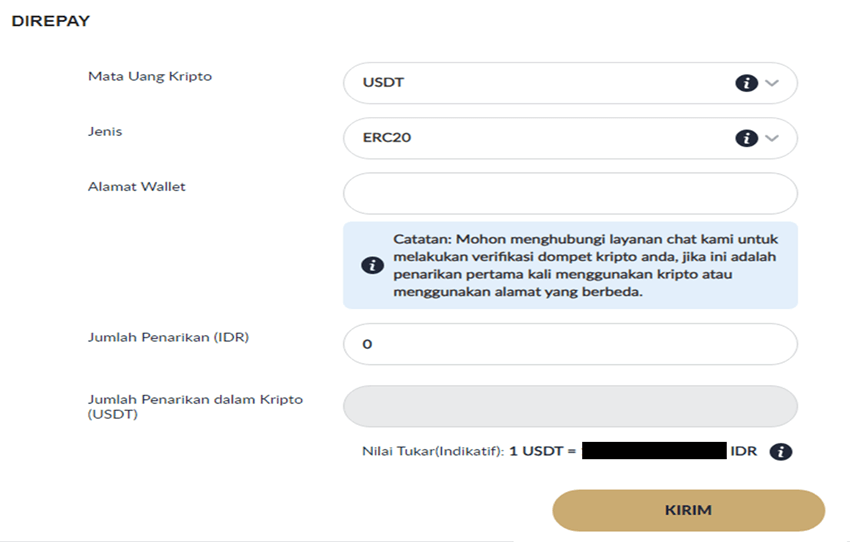Click the info icon beside the Catatan note
The height and width of the screenshot is (542, 850).
click(x=371, y=265)
